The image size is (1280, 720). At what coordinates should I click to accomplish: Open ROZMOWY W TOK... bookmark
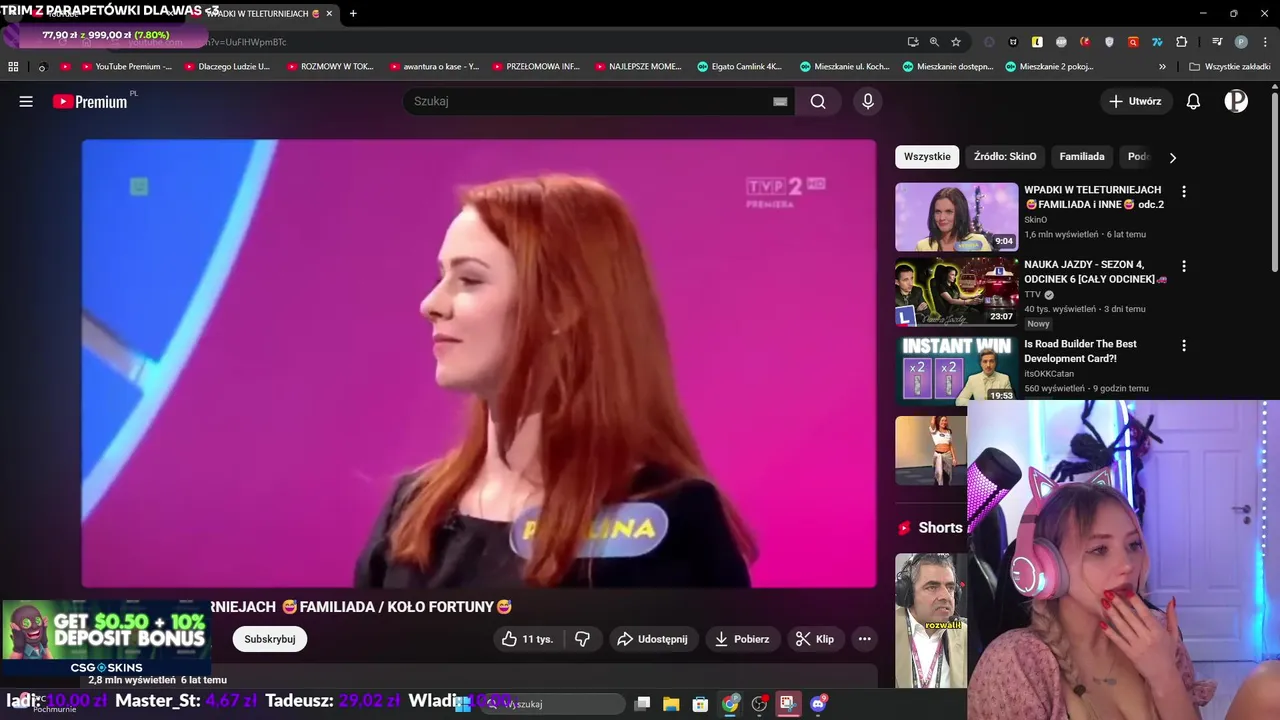coord(330,67)
